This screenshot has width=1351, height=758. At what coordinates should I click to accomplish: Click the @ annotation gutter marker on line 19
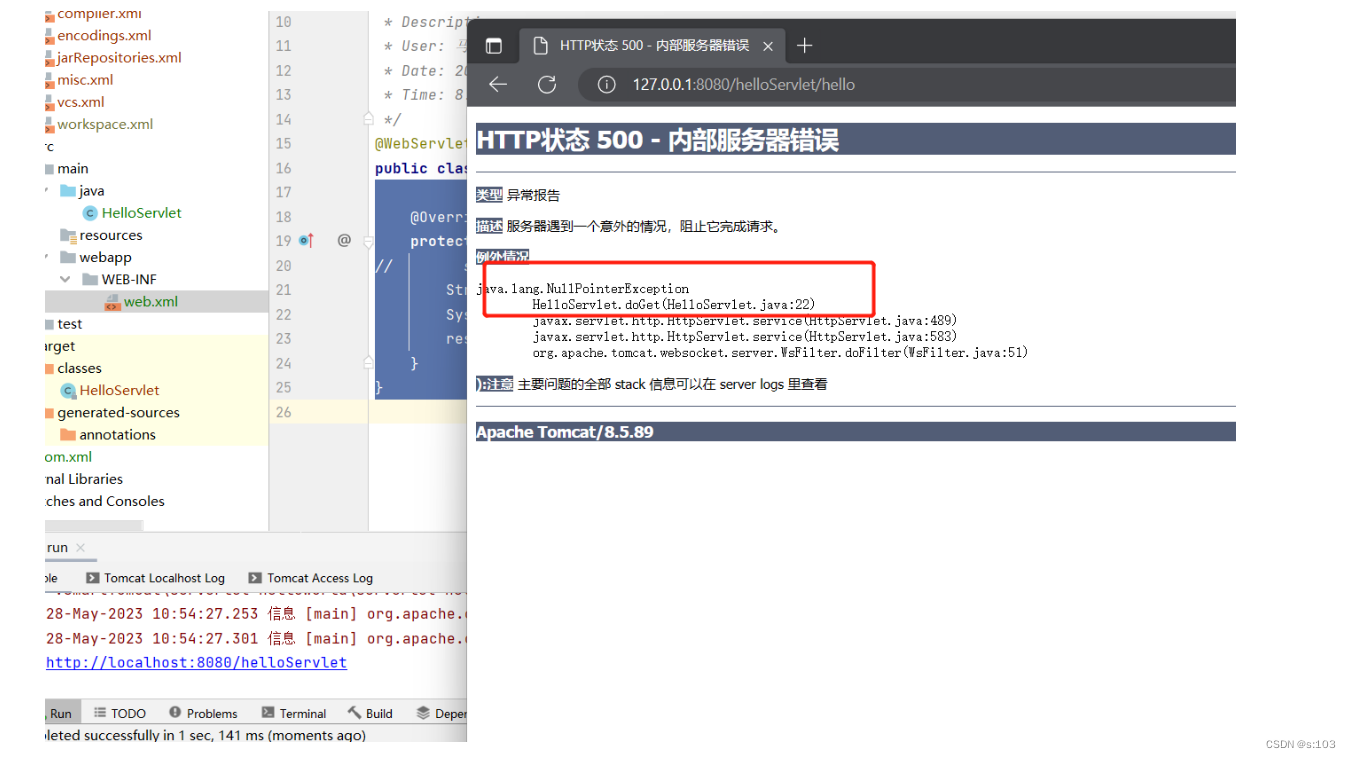[x=344, y=240]
